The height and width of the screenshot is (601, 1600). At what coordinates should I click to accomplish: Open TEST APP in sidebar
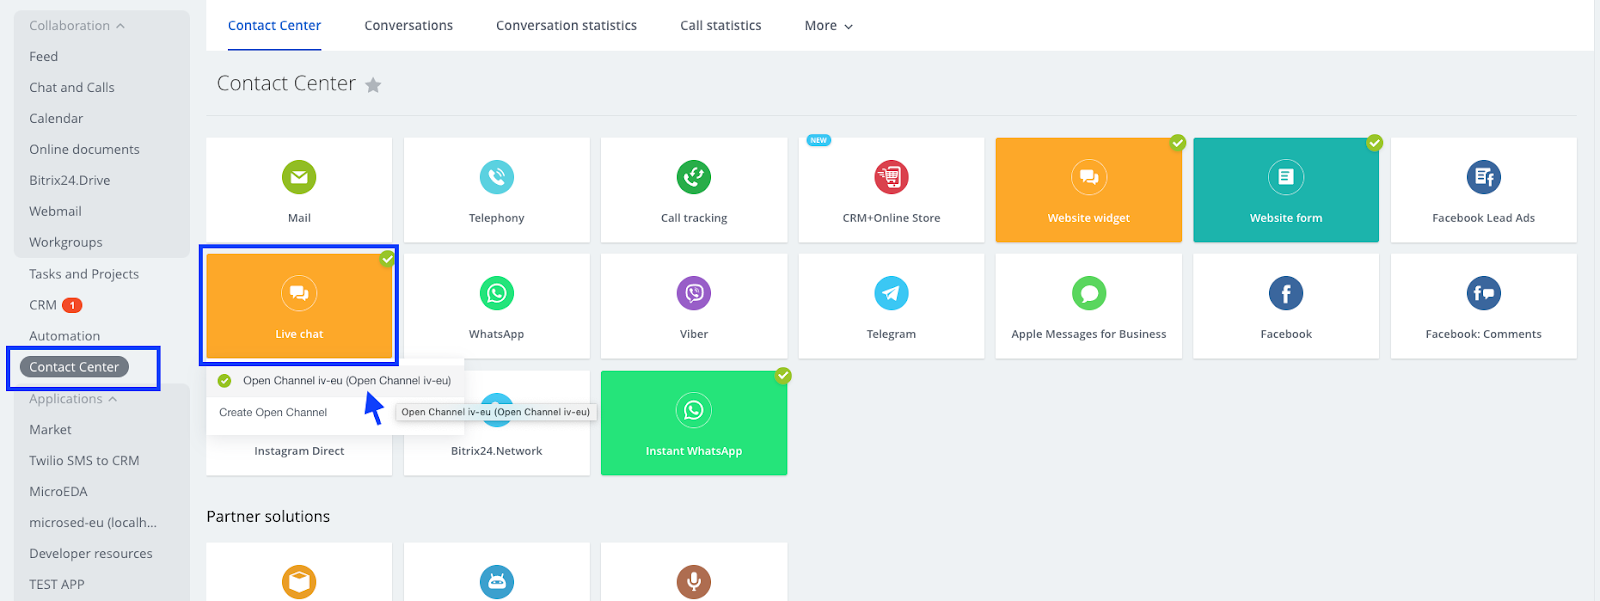pos(57,585)
